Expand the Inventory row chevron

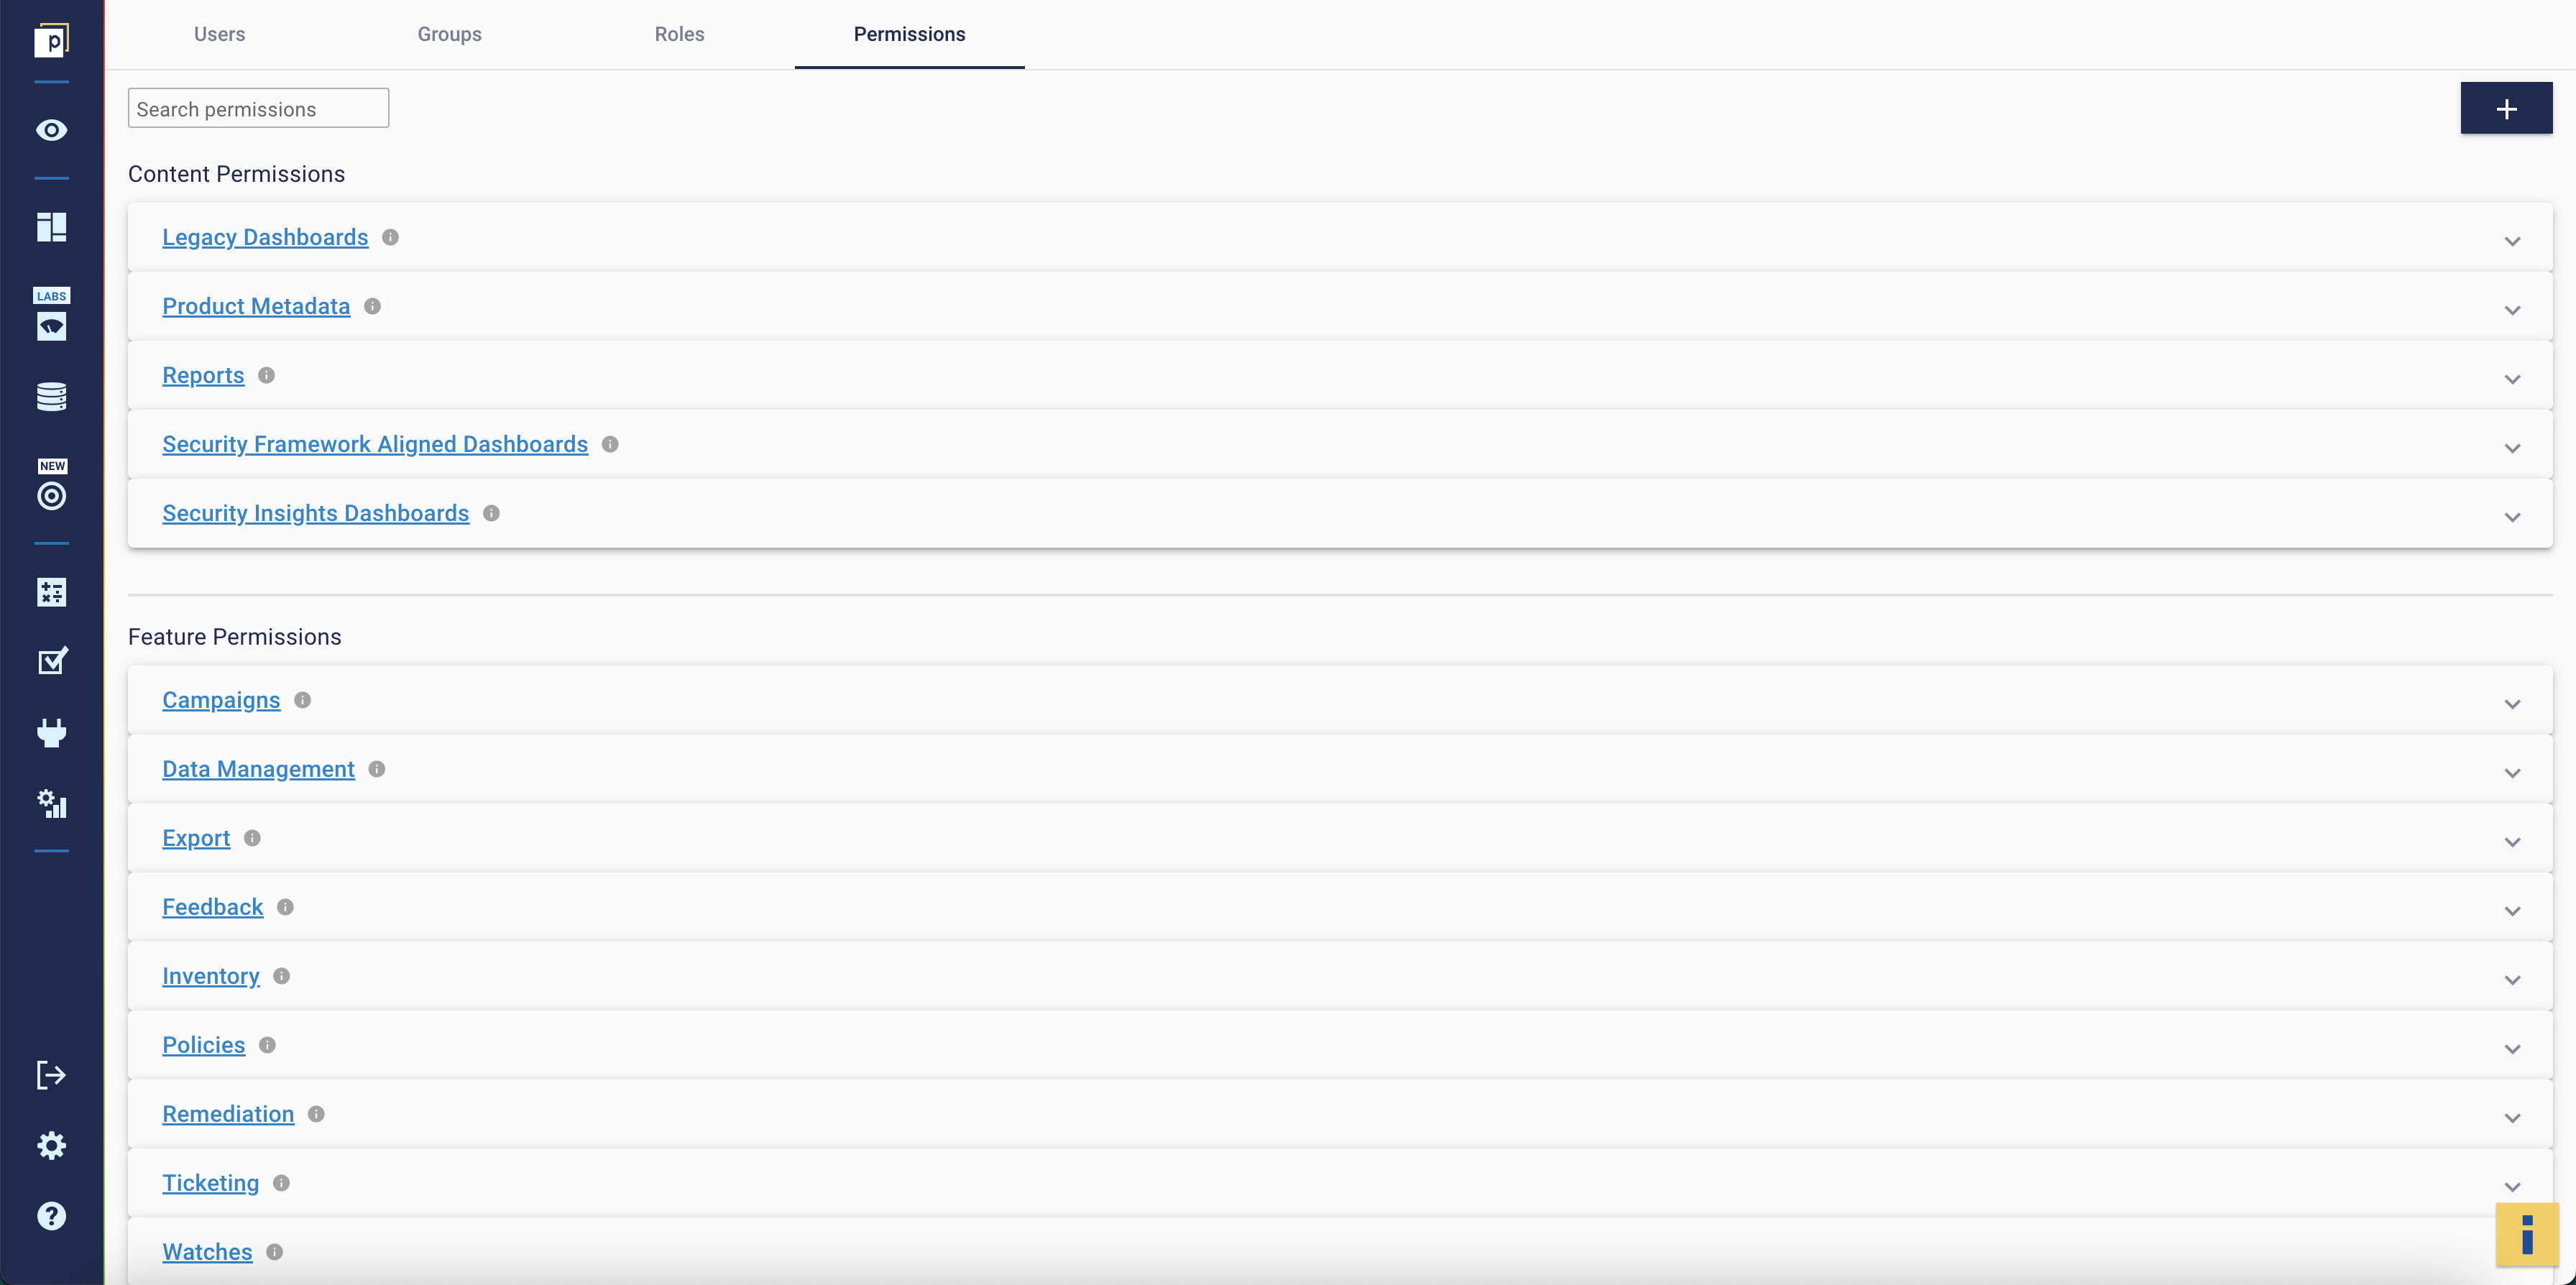tap(2512, 980)
